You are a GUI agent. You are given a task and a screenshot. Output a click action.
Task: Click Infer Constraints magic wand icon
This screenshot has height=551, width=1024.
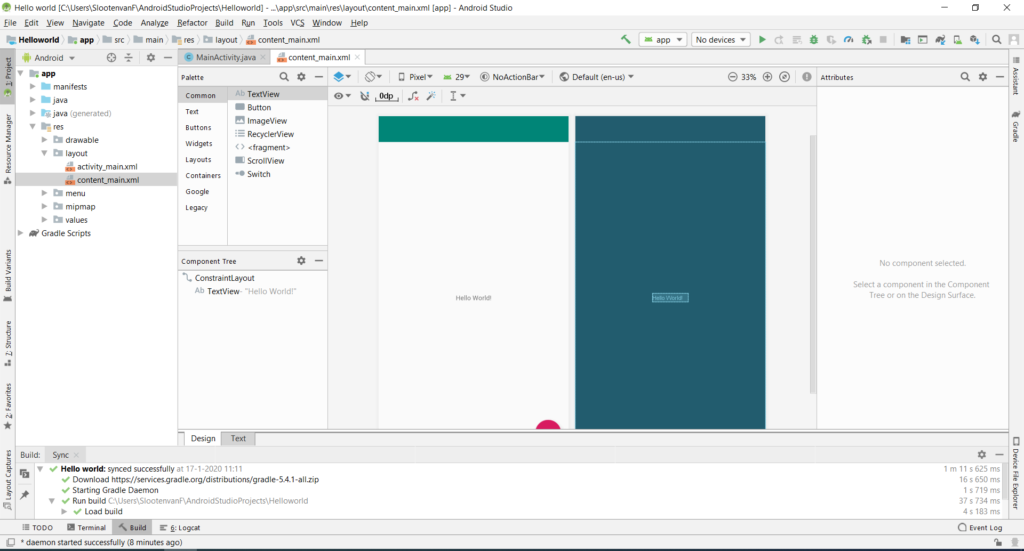pos(431,96)
